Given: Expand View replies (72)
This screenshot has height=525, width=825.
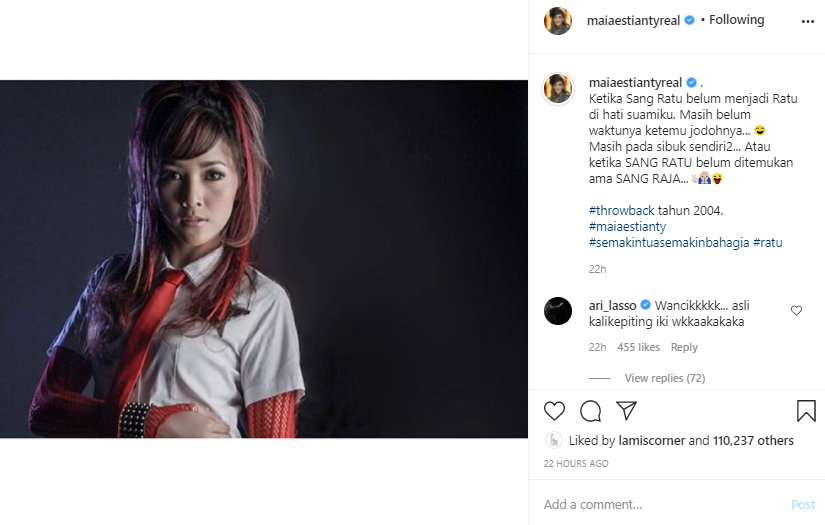Looking at the screenshot, I should point(665,378).
